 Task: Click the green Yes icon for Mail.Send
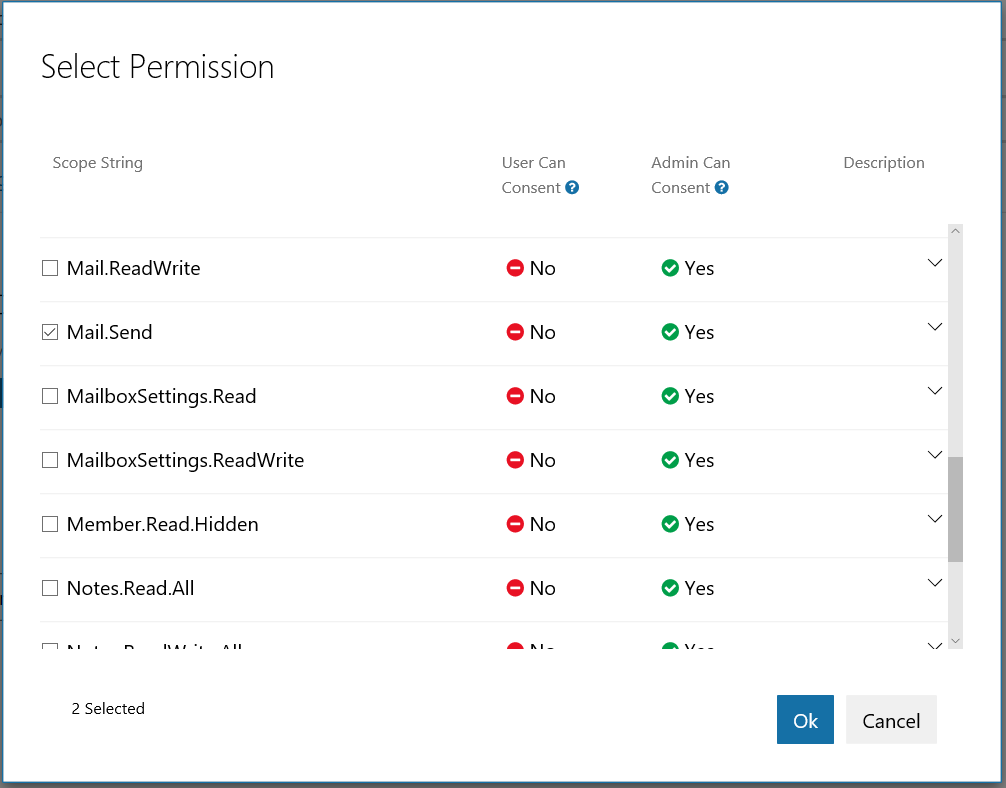(670, 332)
